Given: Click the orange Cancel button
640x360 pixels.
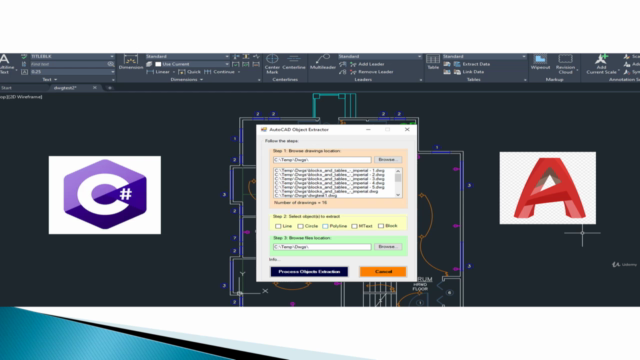Looking at the screenshot, I should (383, 271).
